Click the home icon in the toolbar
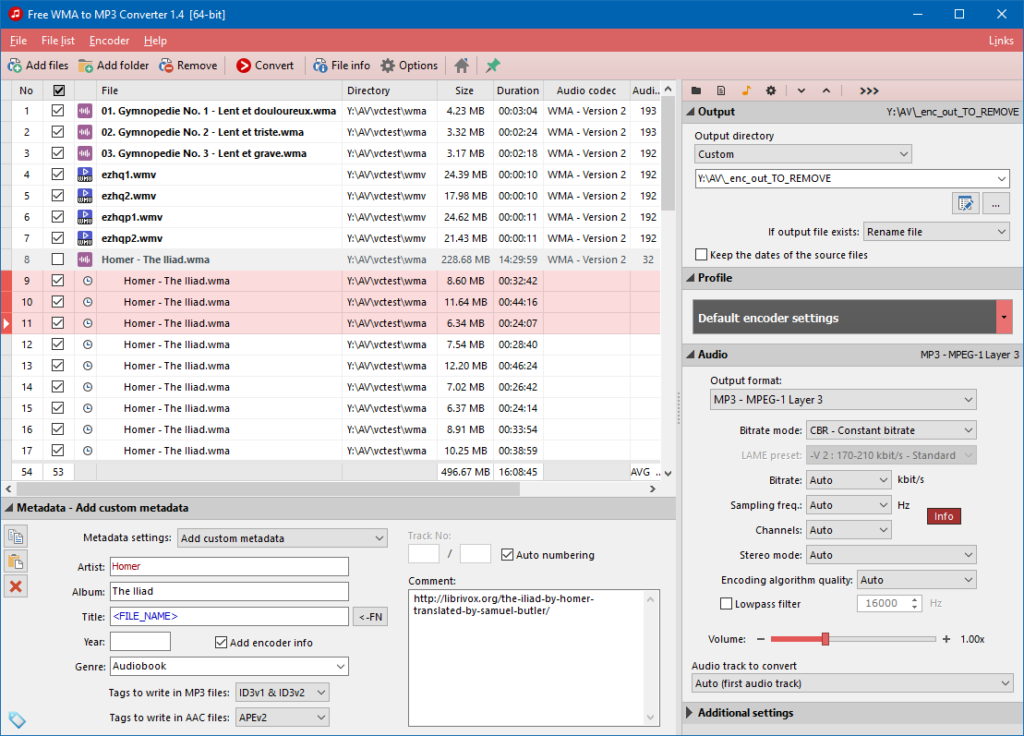 [x=462, y=65]
